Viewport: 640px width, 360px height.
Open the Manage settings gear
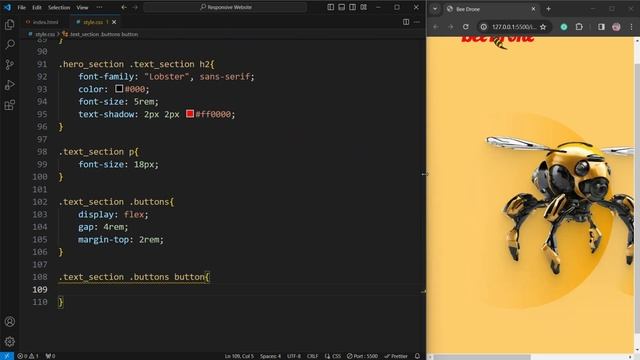coord(10,341)
